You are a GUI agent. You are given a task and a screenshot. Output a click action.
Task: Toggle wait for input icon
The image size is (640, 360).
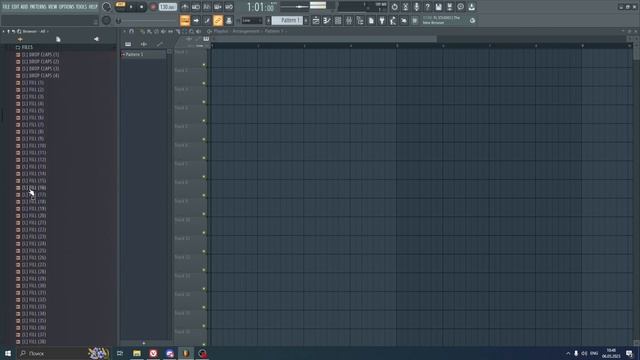pyautogui.click(x=196, y=7)
